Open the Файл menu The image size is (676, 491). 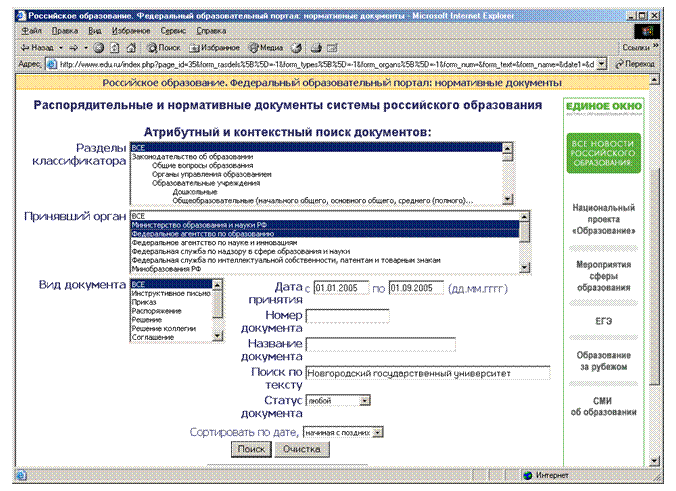click(31, 31)
